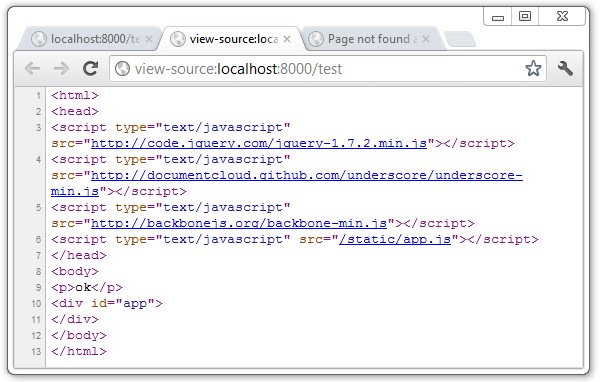Click the </html> closing tag text

(79, 351)
